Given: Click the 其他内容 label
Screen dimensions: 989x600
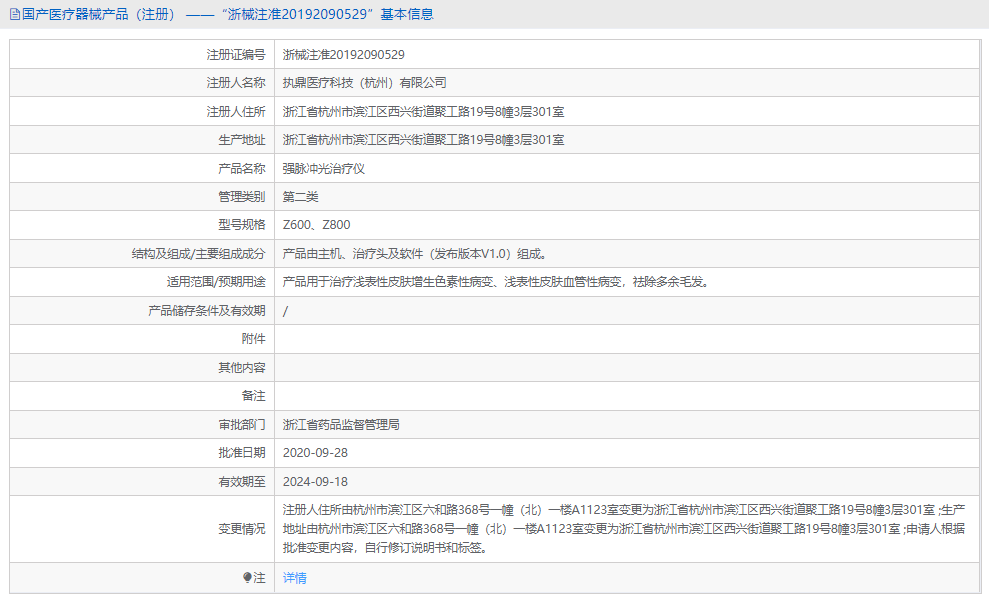Looking at the screenshot, I should click(242, 367).
